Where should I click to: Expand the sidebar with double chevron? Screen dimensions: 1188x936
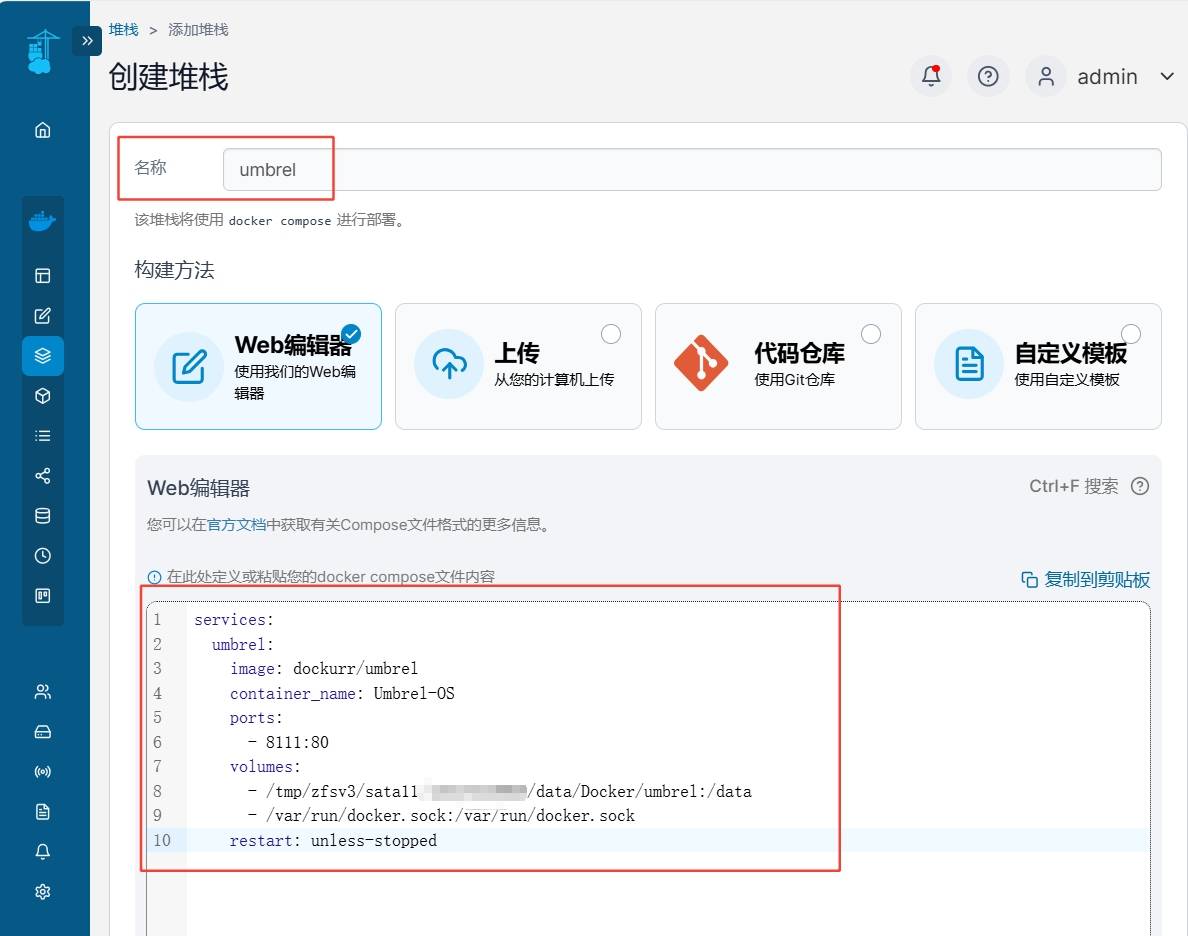(x=87, y=41)
